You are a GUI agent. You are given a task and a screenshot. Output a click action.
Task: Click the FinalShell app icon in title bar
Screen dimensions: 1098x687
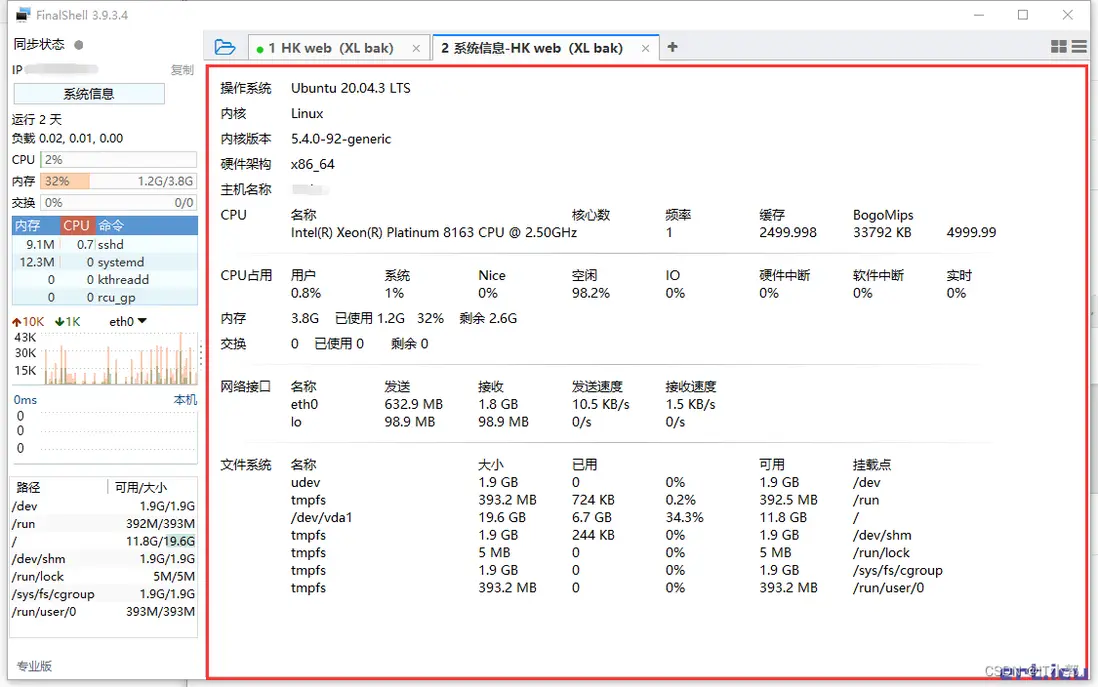click(23, 15)
